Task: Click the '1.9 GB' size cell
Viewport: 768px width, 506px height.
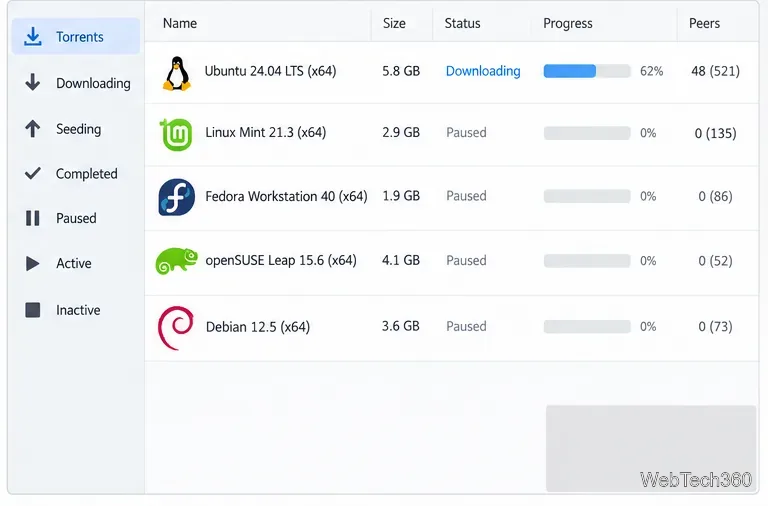Action: [401, 196]
